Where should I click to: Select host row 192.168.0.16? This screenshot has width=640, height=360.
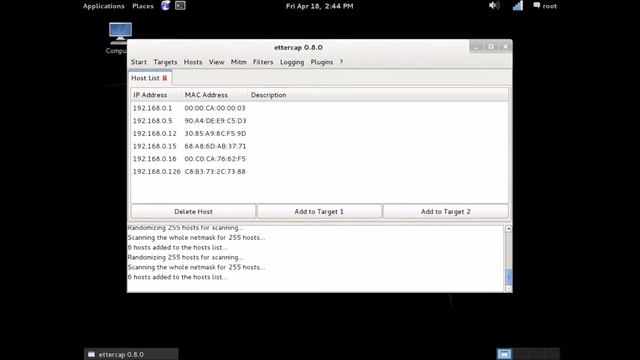(x=320, y=159)
